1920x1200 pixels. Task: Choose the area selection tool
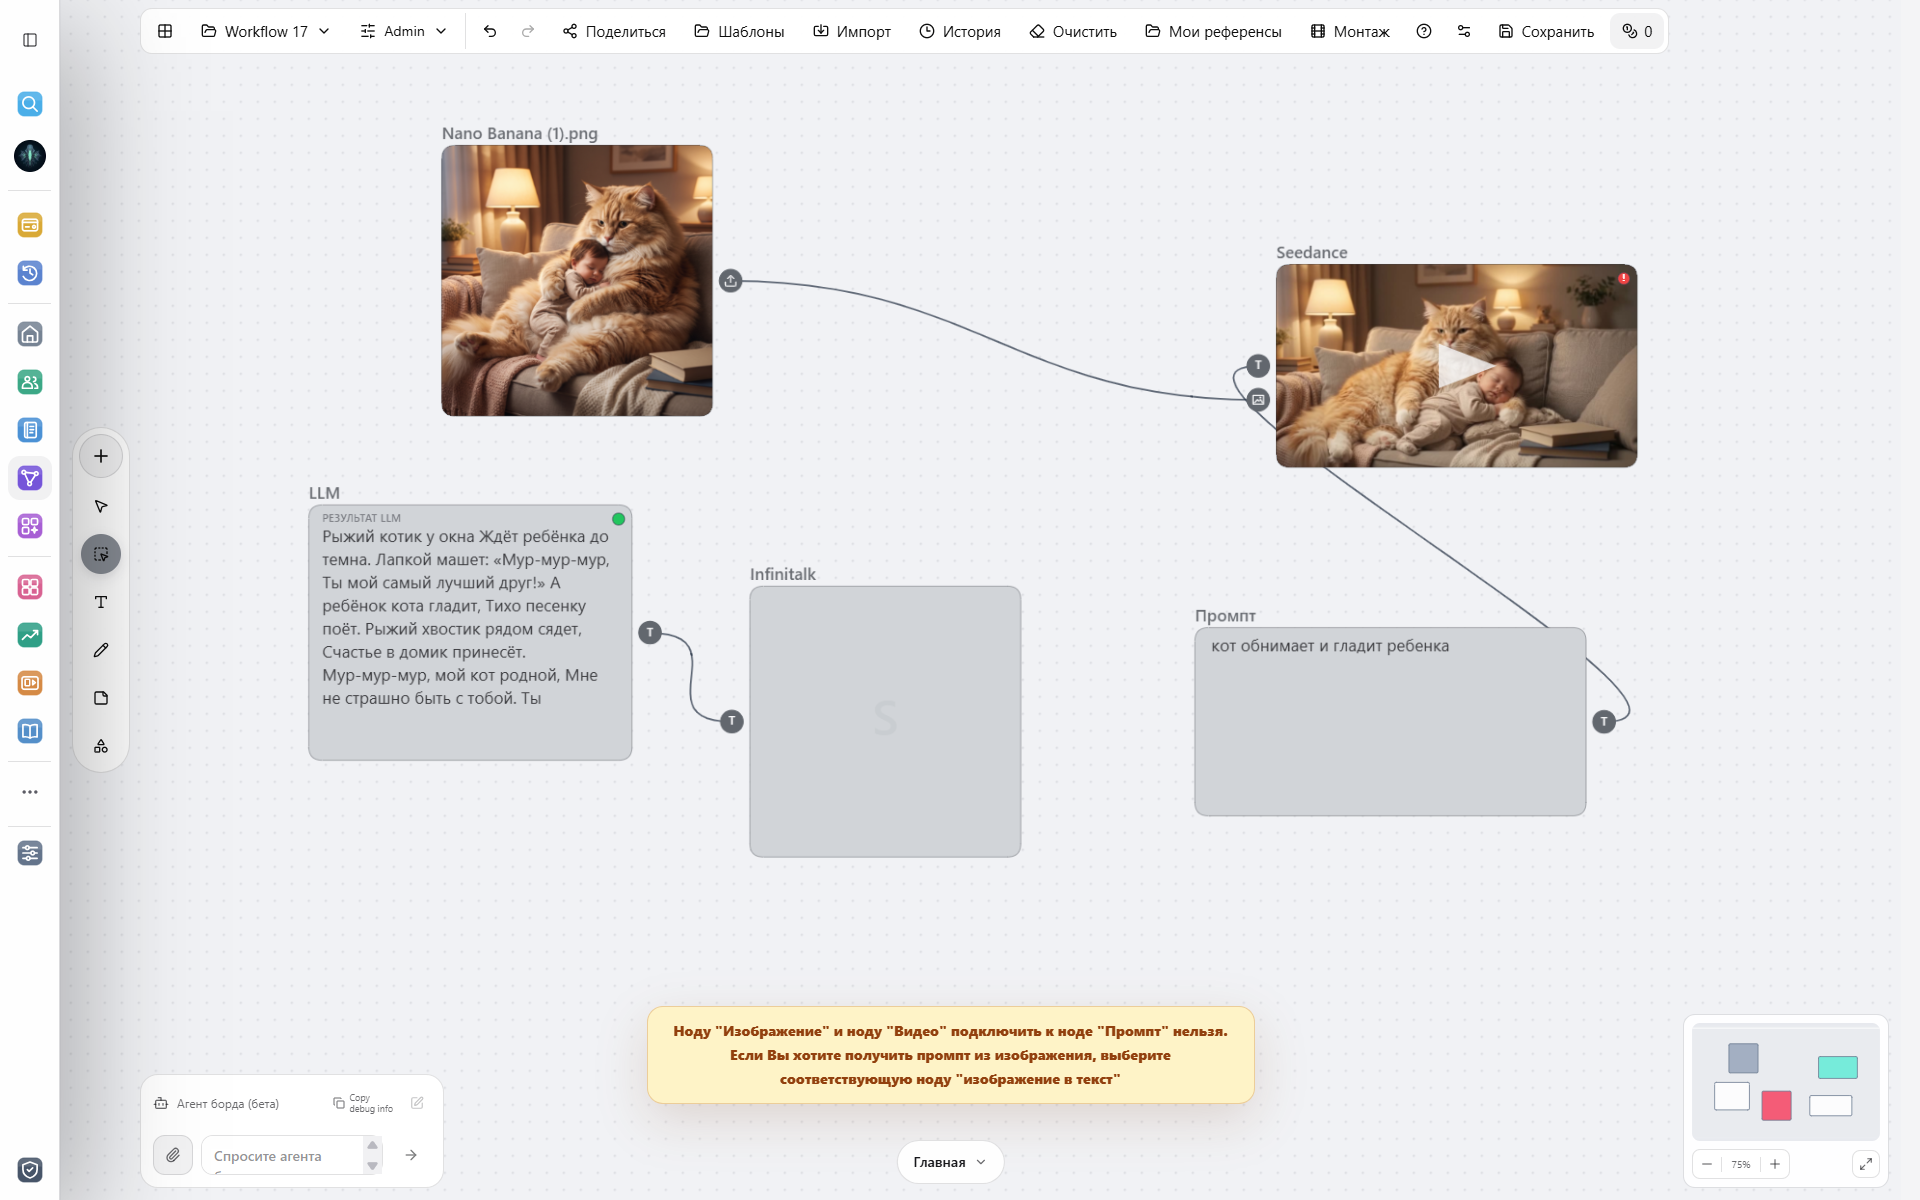coord(101,554)
